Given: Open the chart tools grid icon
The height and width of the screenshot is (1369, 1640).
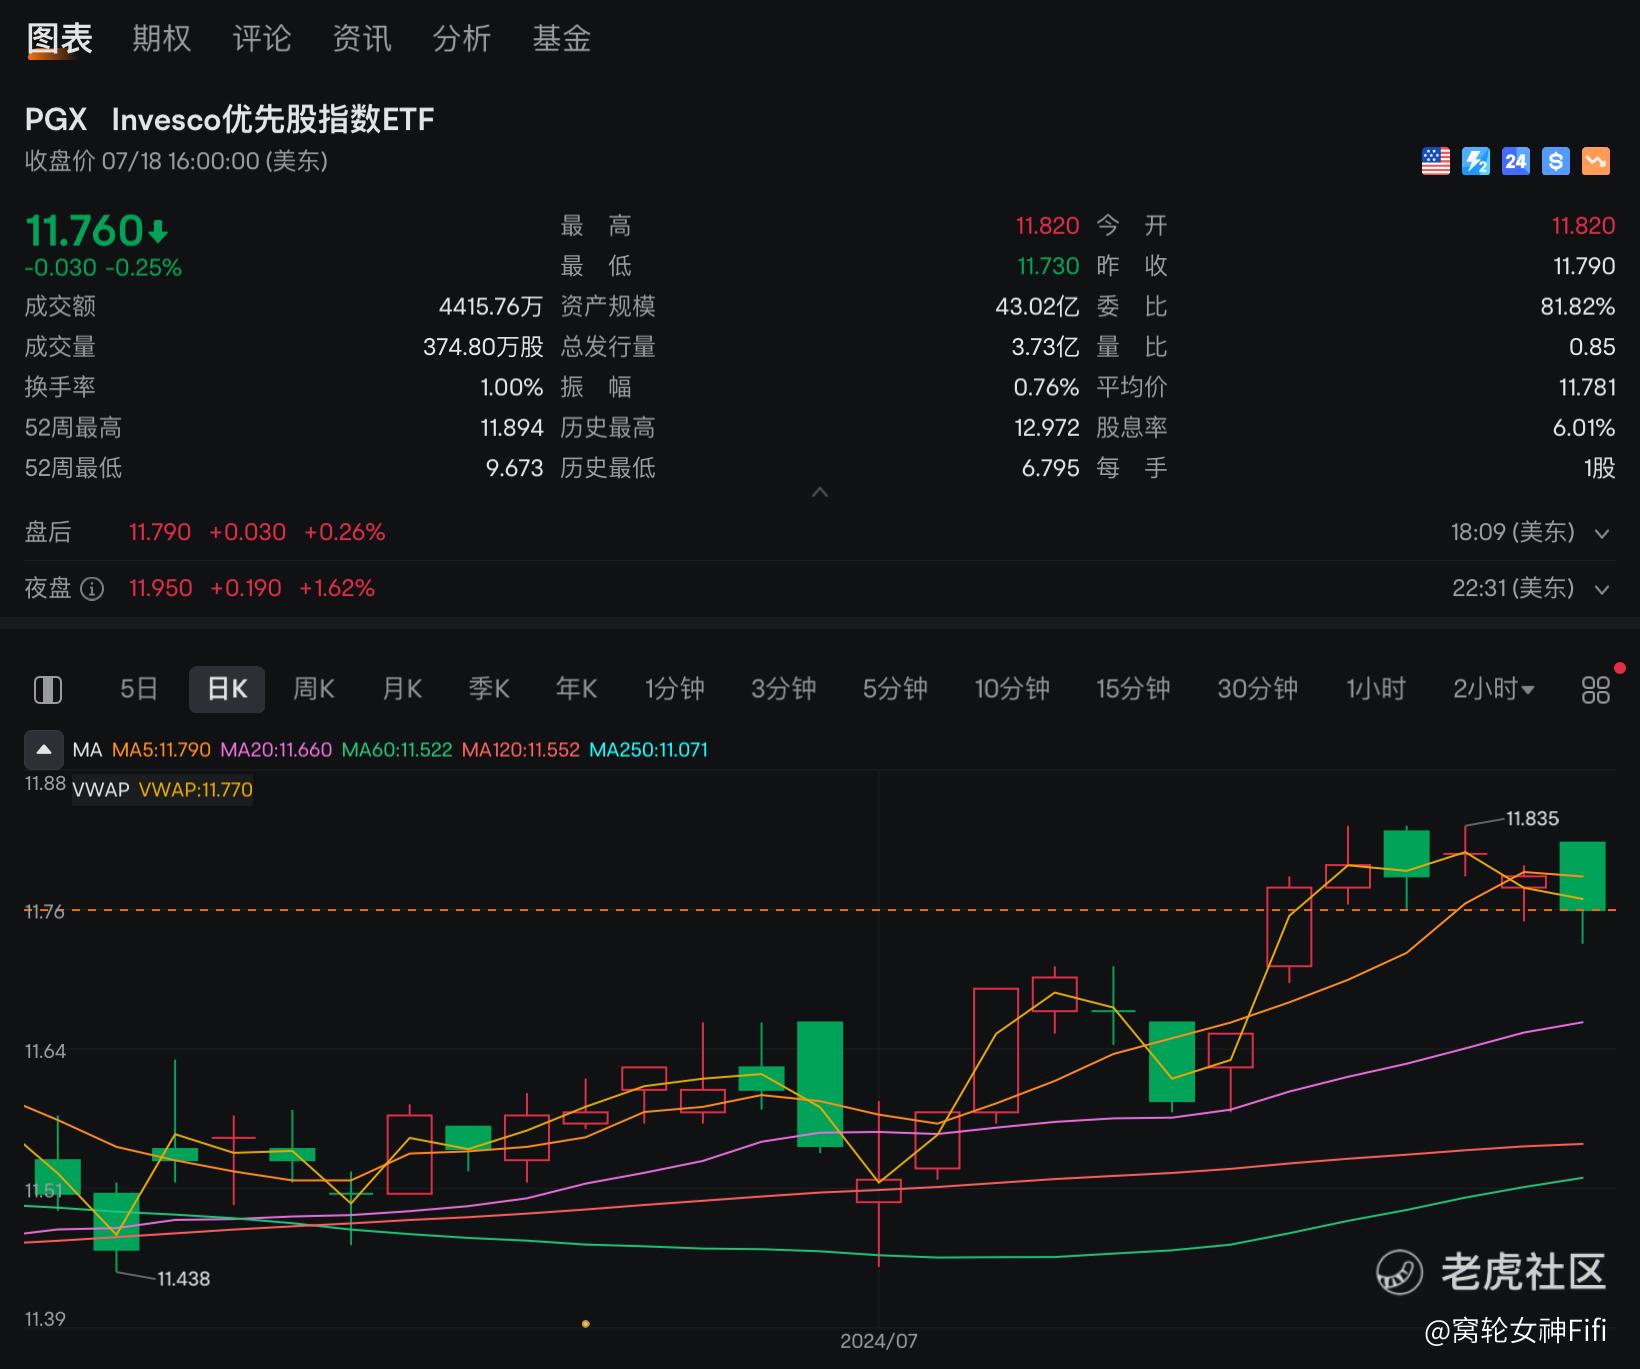Looking at the screenshot, I should coord(1596,689).
